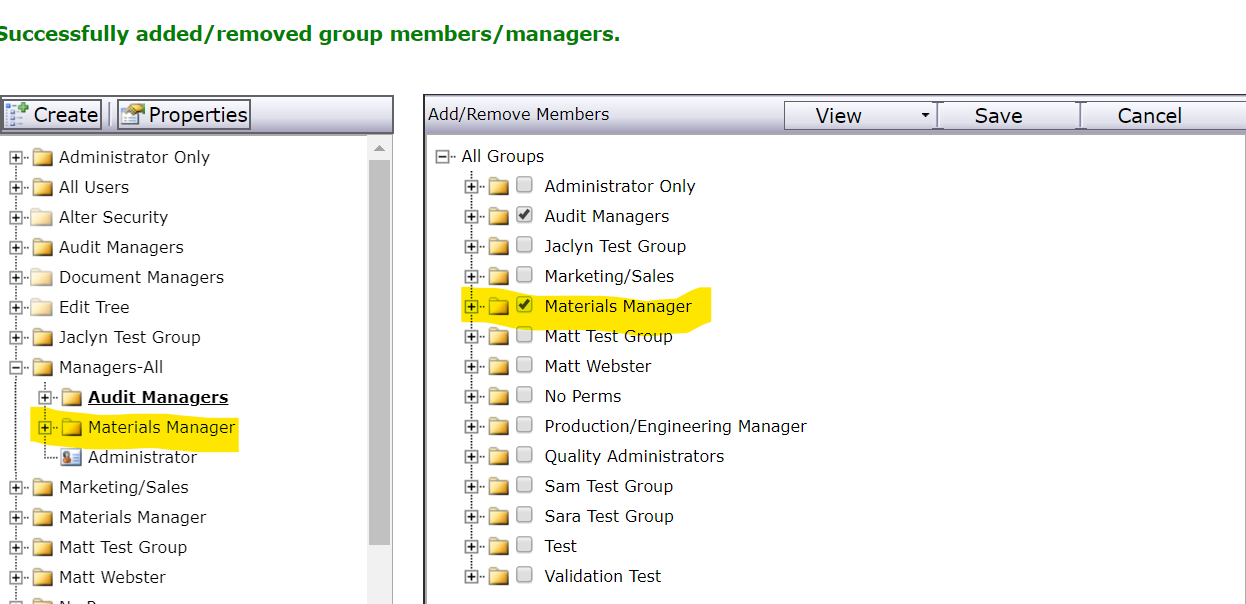Check the Matt Webster checkbox
This screenshot has width=1246, height=604.
tap(524, 365)
